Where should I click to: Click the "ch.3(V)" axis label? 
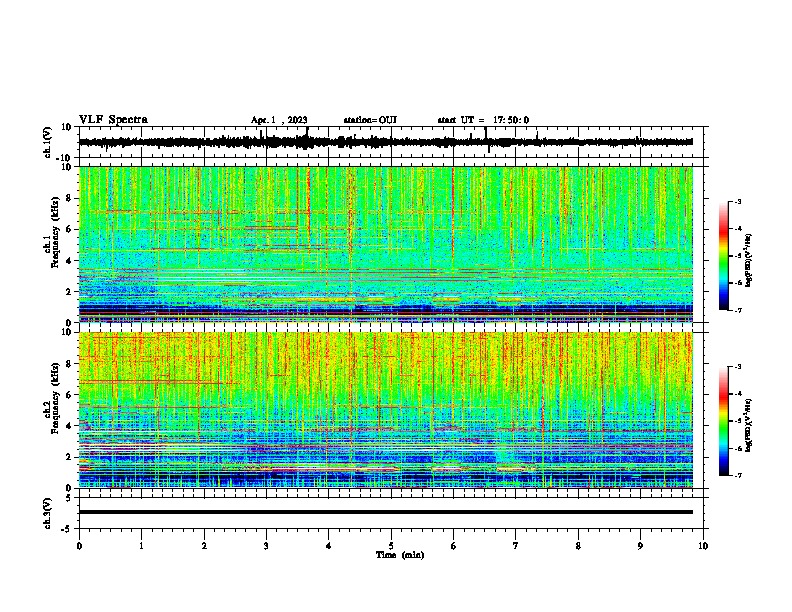[x=48, y=514]
